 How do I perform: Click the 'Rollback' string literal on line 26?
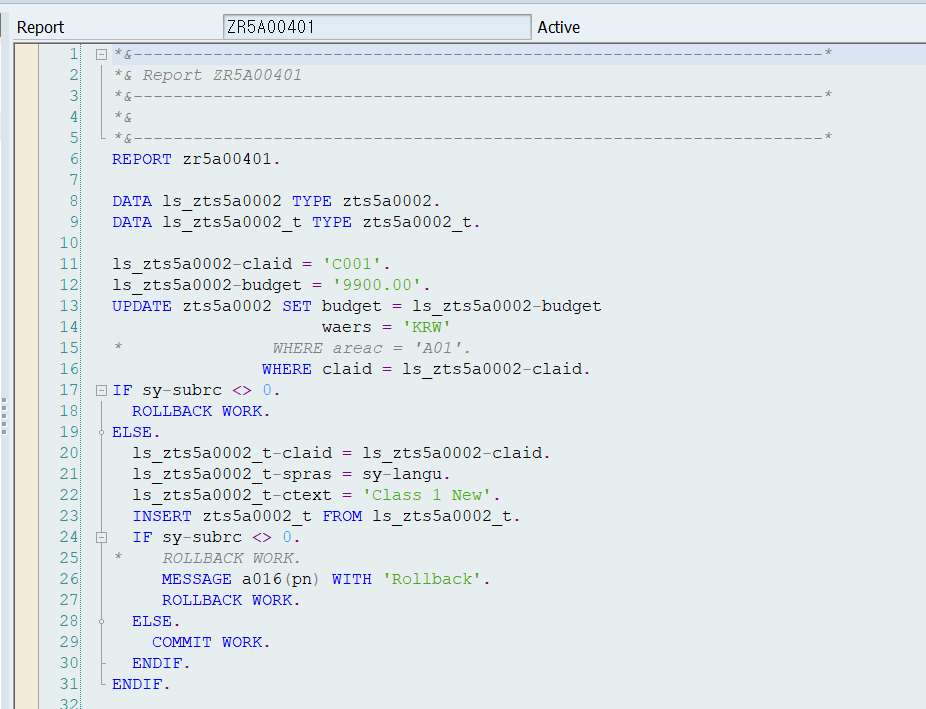tap(432, 579)
